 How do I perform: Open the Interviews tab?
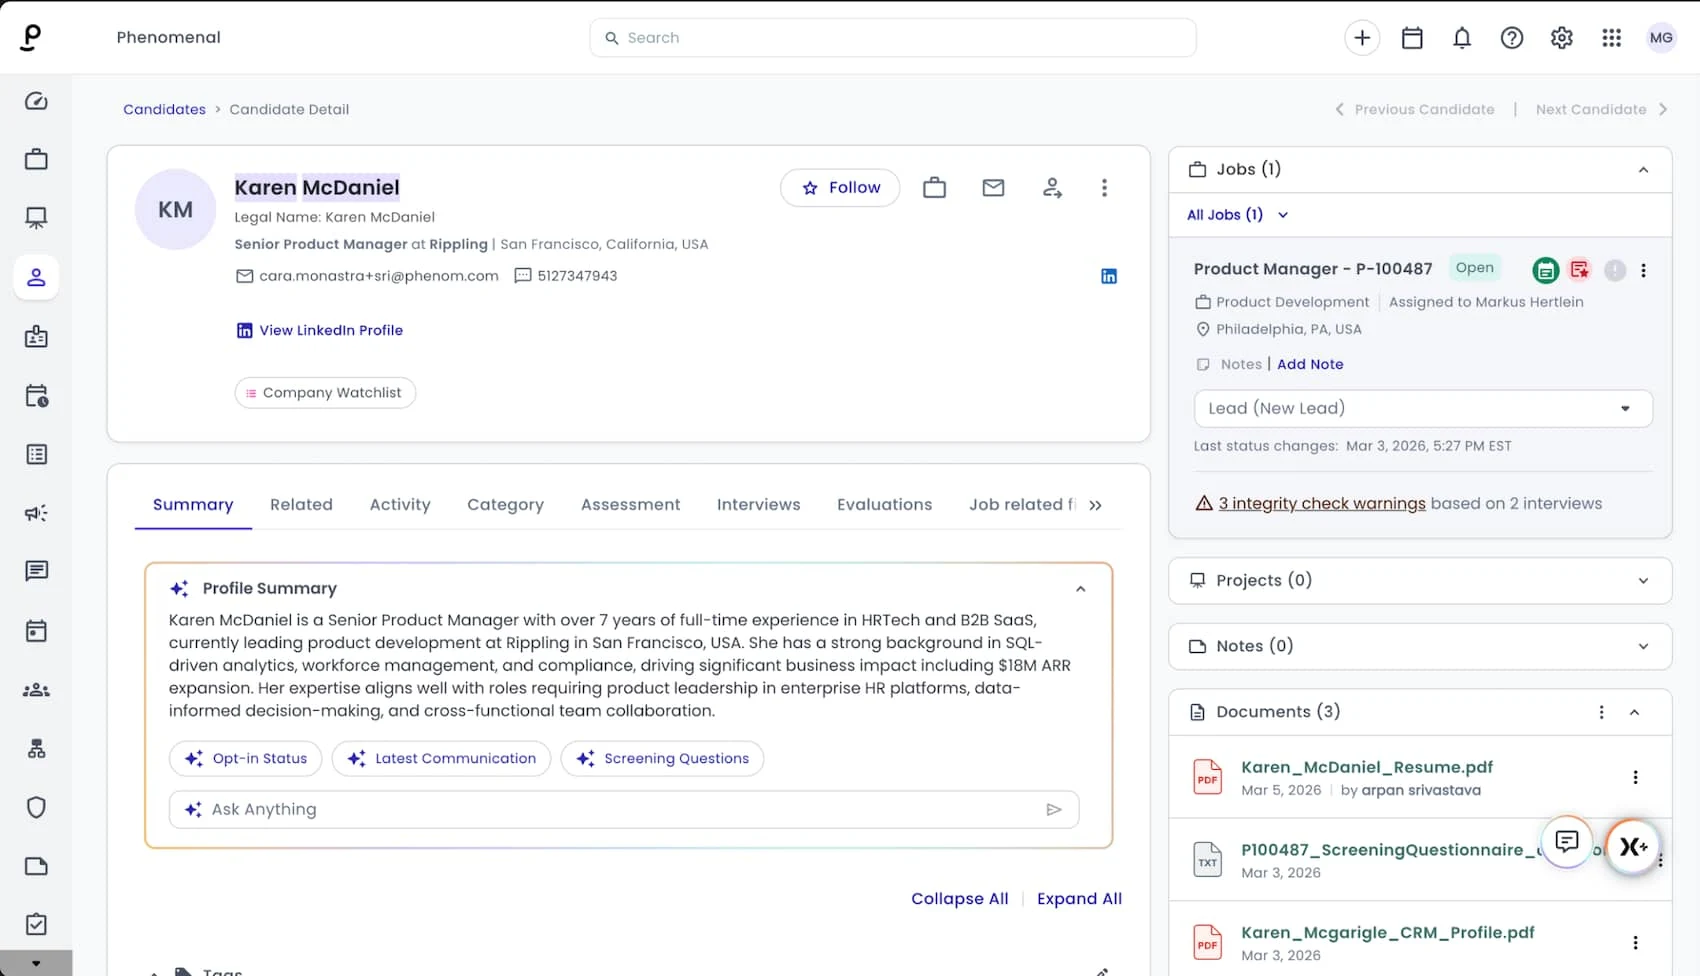tap(758, 505)
